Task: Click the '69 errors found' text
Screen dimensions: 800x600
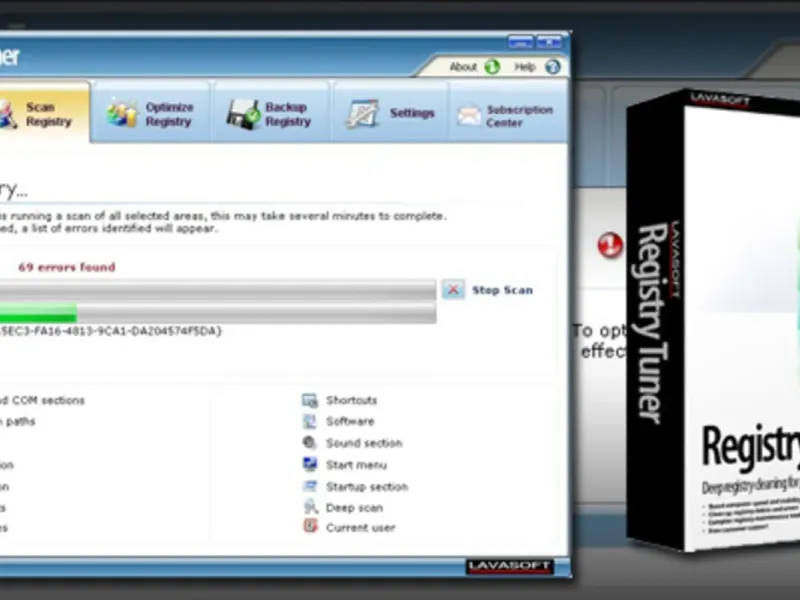Action: pyautogui.click(x=67, y=267)
